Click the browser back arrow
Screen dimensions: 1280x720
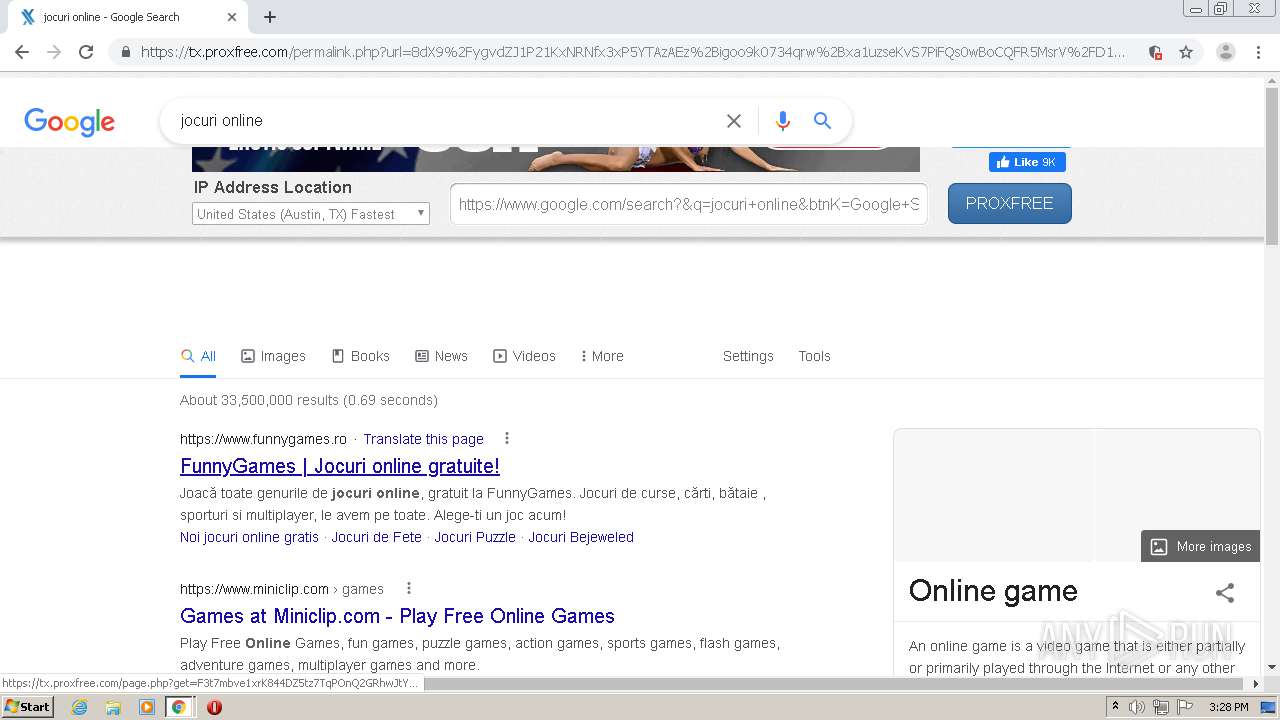(22, 52)
